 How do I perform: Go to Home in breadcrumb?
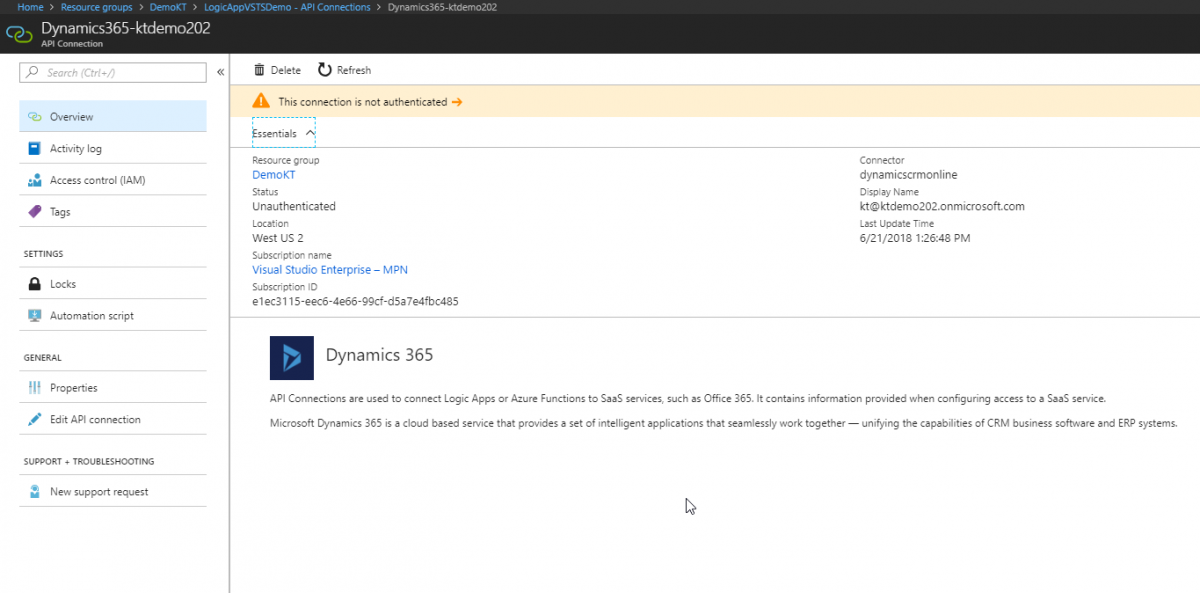[31, 7]
